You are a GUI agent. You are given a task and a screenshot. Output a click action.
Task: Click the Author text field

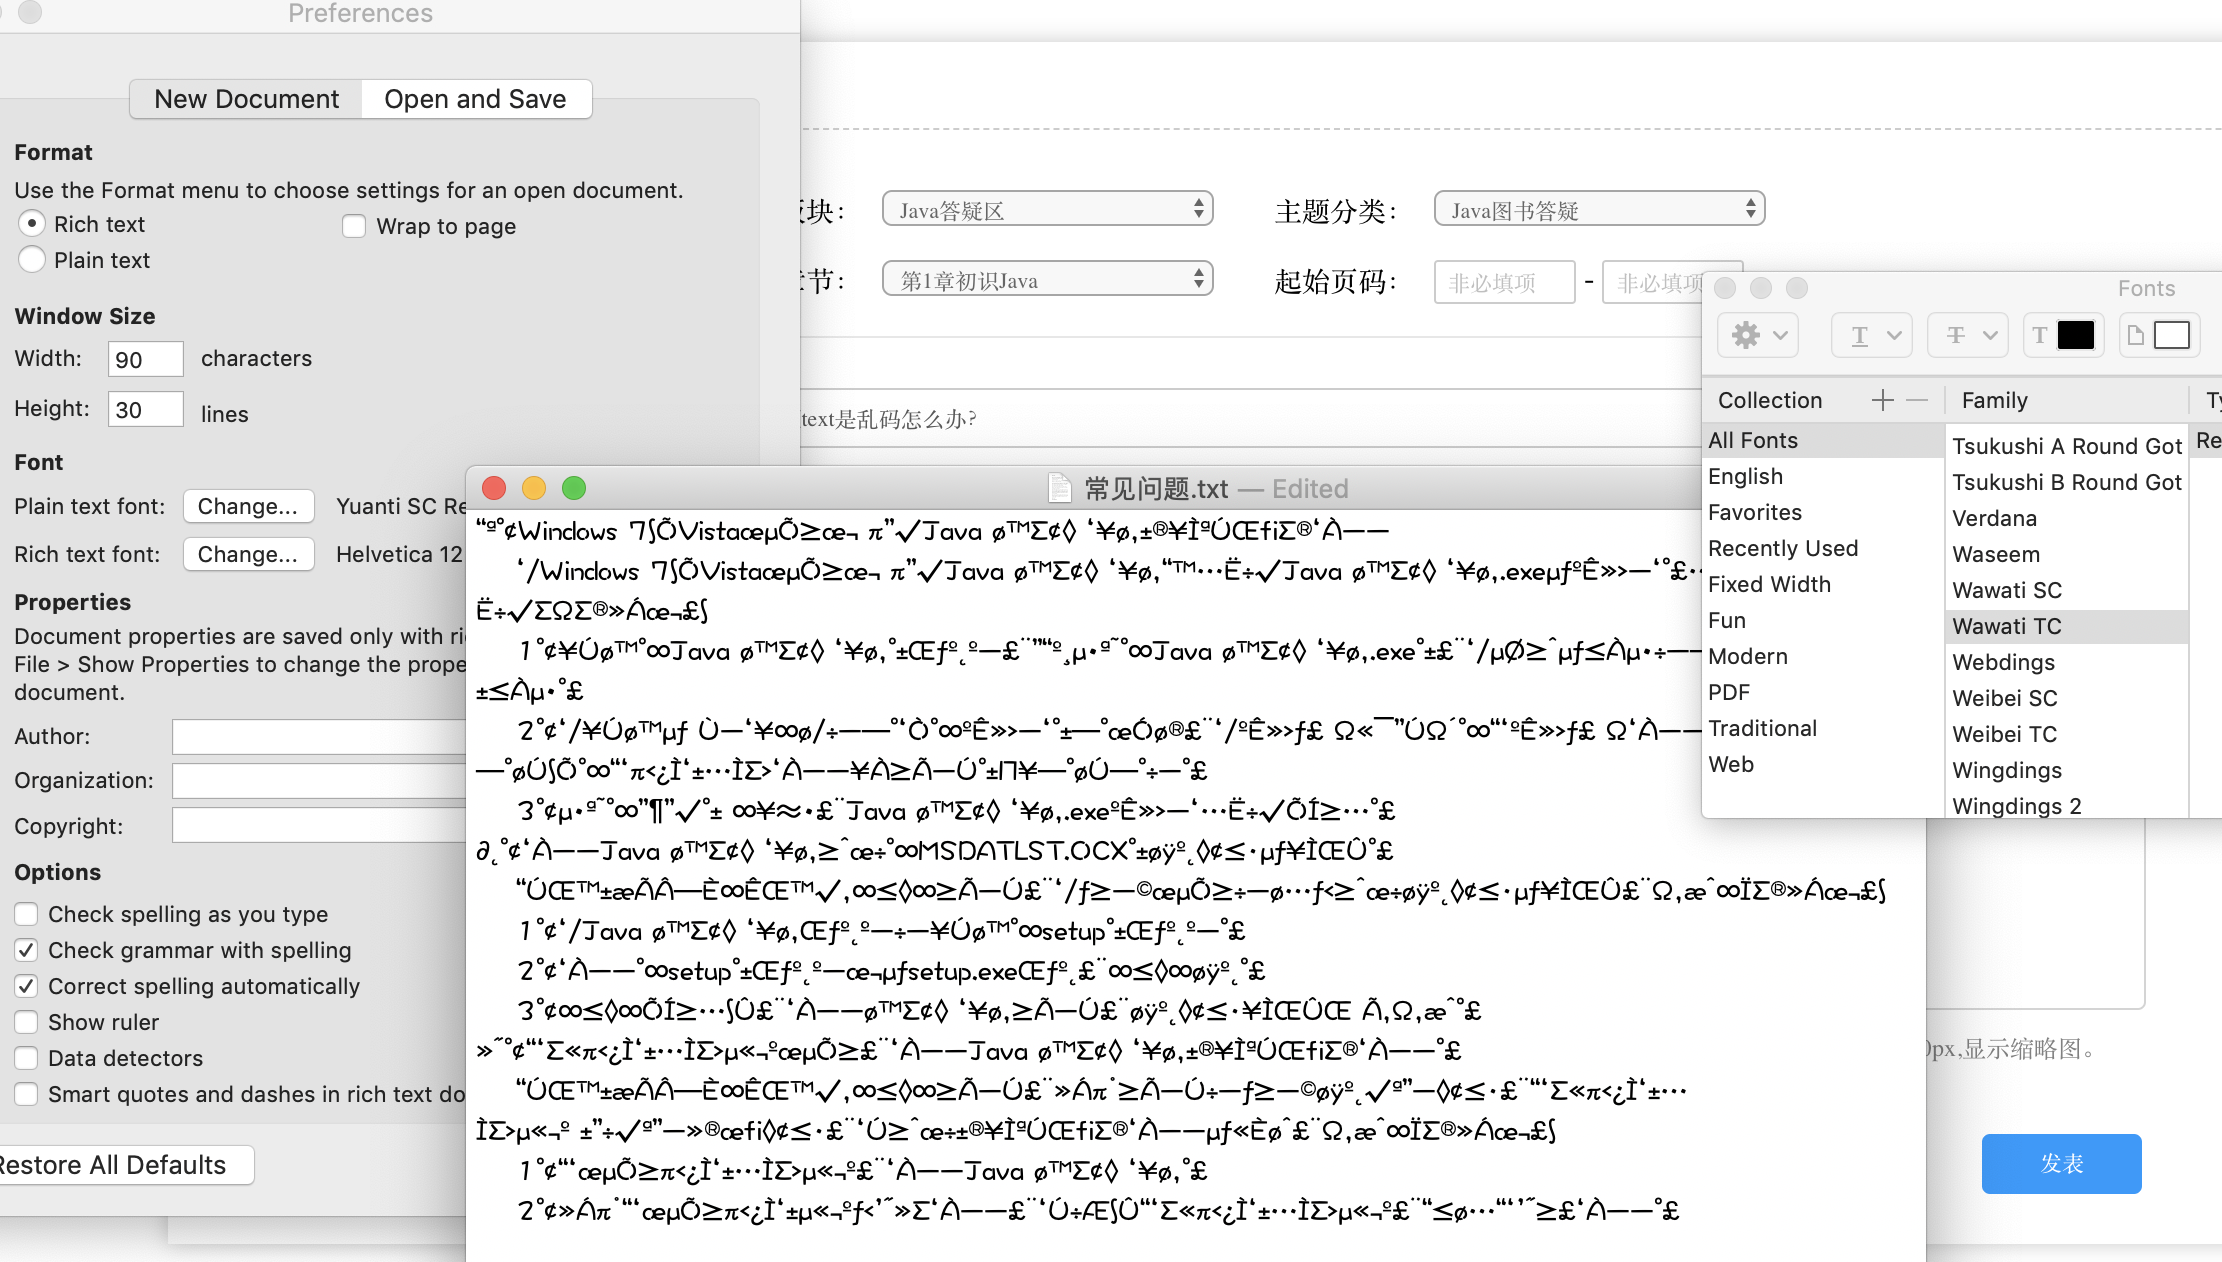[x=319, y=737]
